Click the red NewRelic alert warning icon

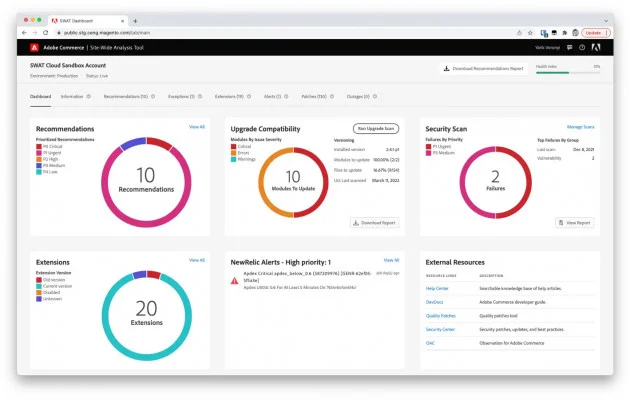234,281
